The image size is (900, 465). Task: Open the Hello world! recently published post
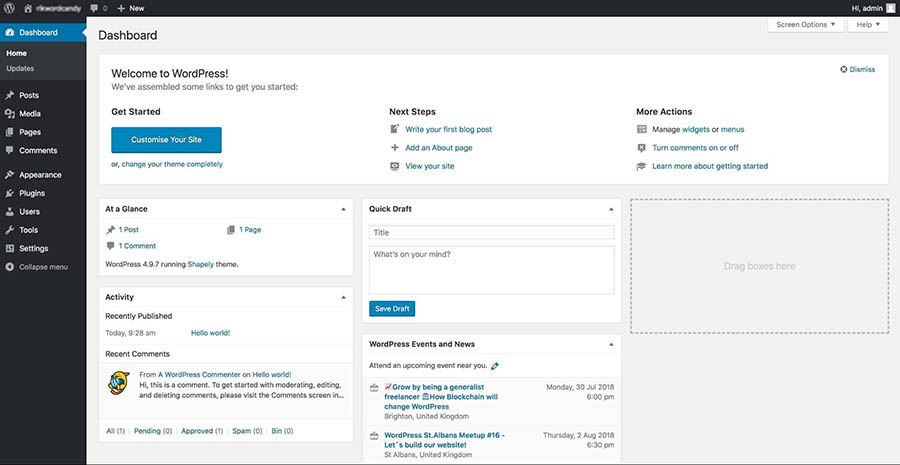(211, 333)
